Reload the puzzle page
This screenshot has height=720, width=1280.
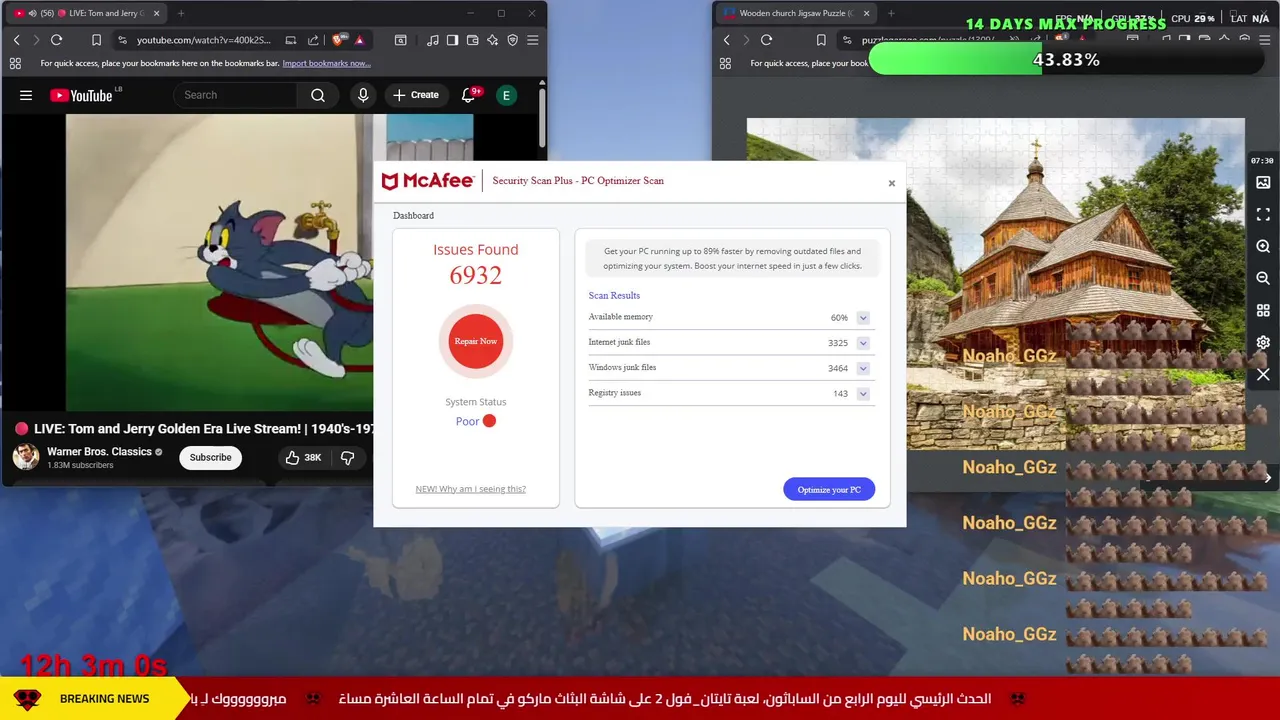coord(766,40)
